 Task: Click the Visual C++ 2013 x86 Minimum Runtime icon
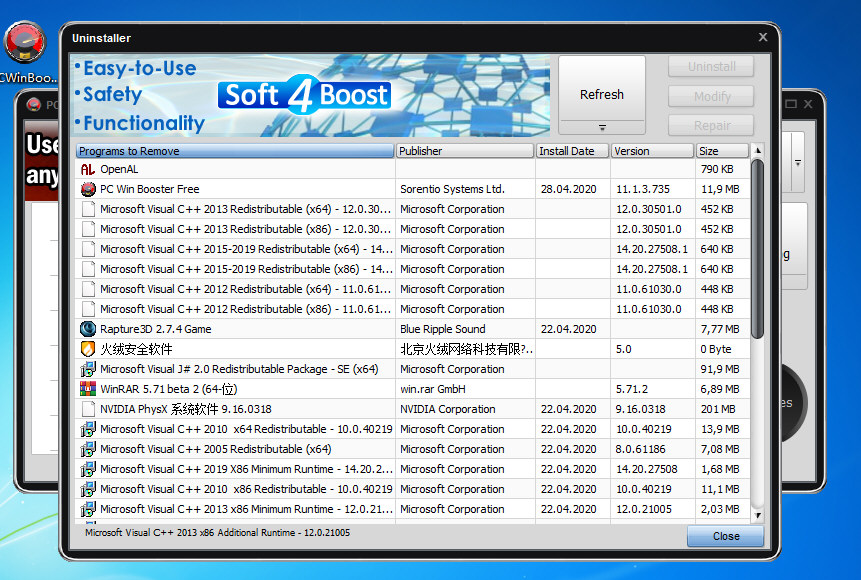[88, 509]
